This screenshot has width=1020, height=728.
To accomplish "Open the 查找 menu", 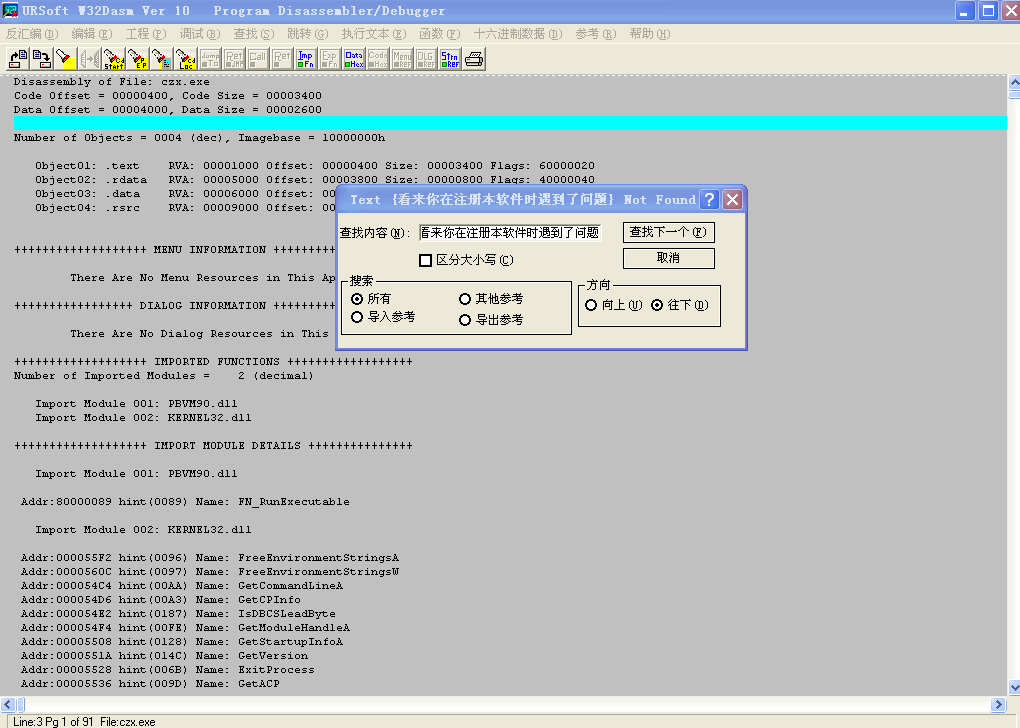I will 254,34.
